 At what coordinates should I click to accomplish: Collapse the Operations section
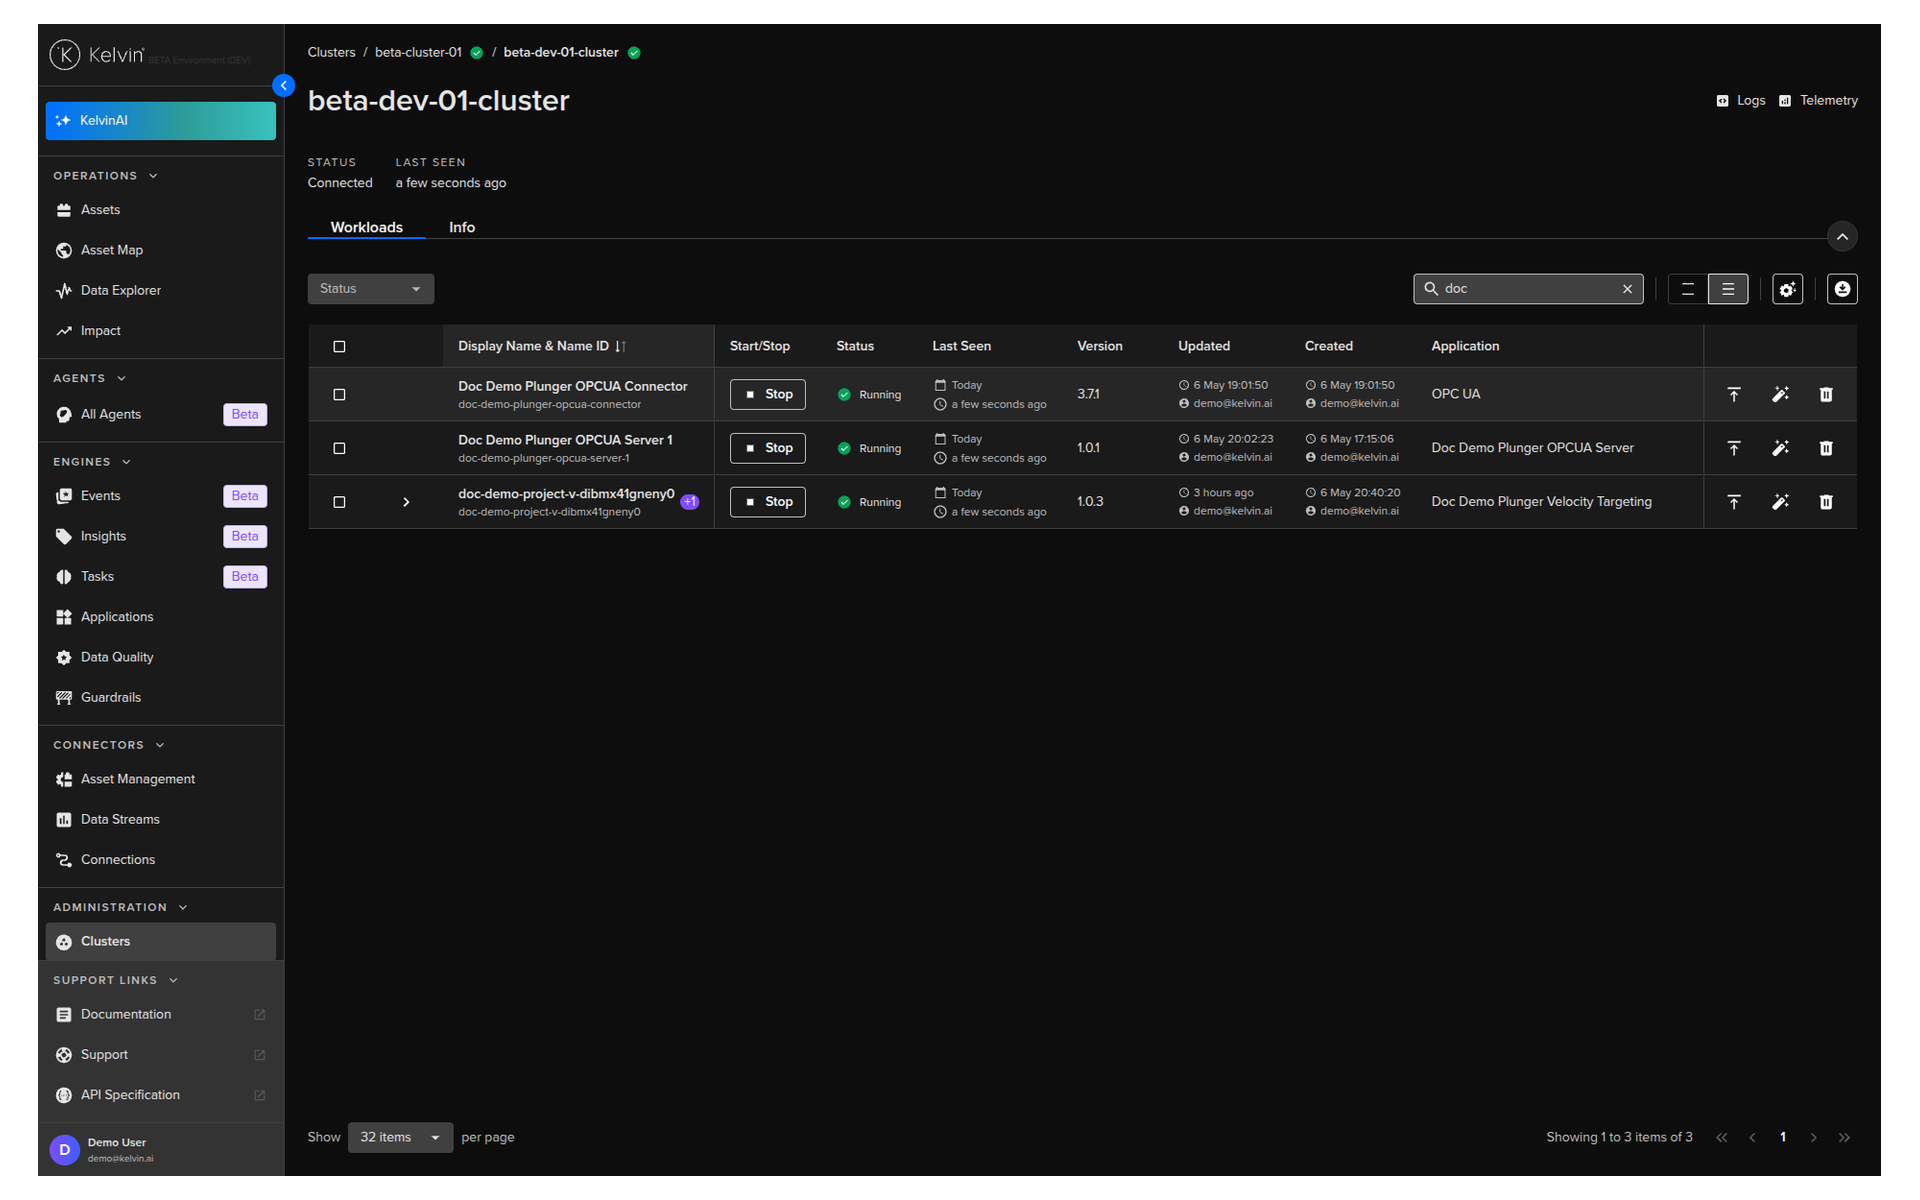[x=106, y=176]
